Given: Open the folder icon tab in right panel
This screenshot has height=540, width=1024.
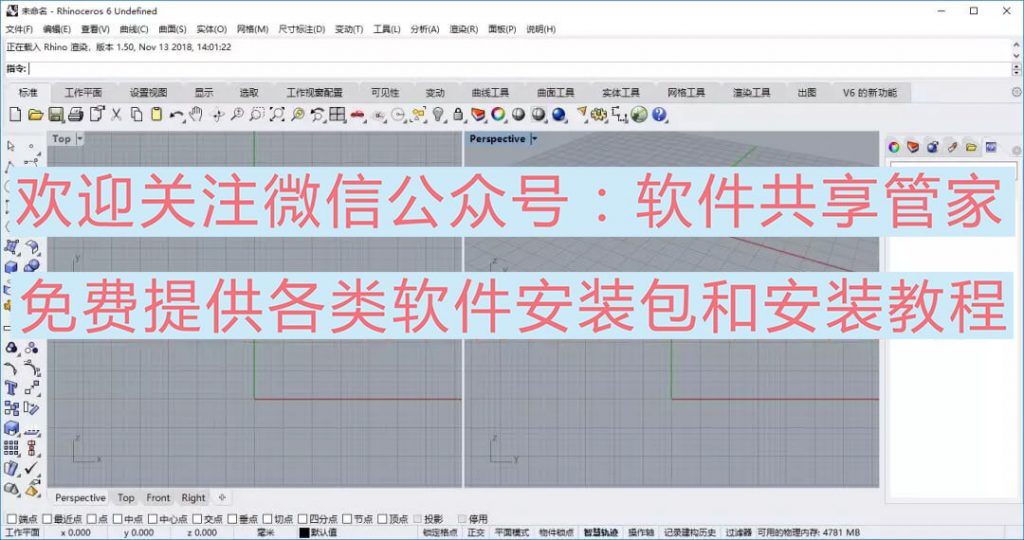Looking at the screenshot, I should [971, 147].
